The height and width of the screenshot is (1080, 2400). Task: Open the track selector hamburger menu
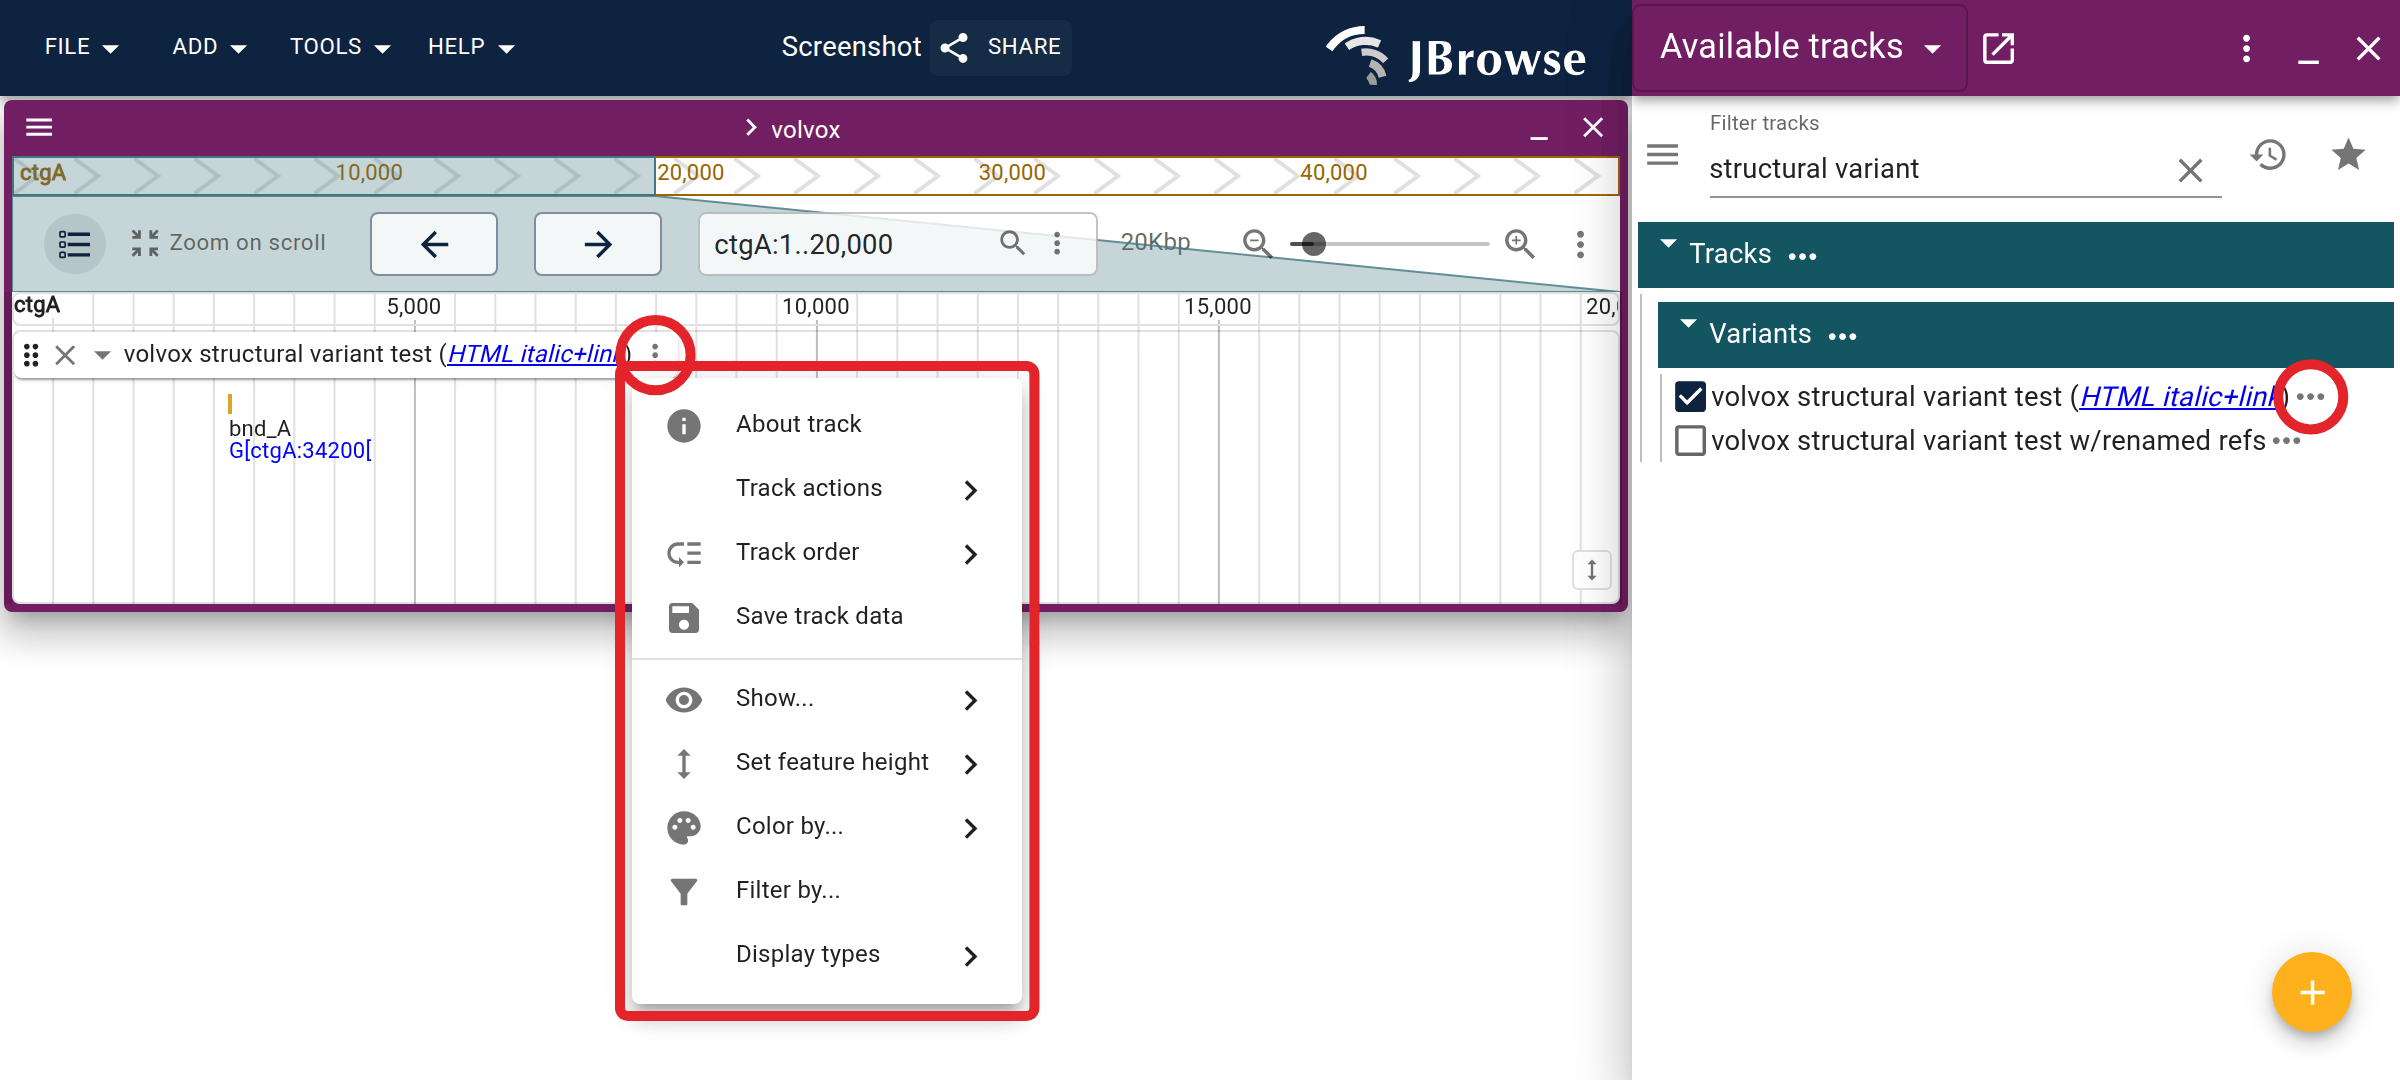(1662, 155)
